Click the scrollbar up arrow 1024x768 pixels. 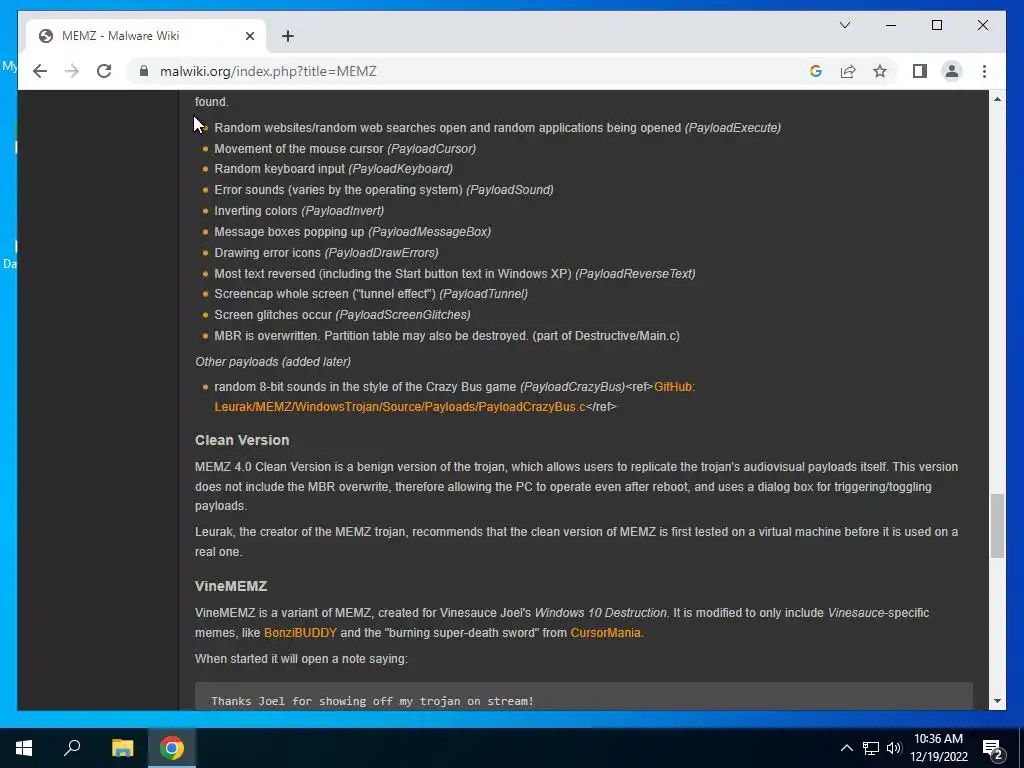point(997,99)
